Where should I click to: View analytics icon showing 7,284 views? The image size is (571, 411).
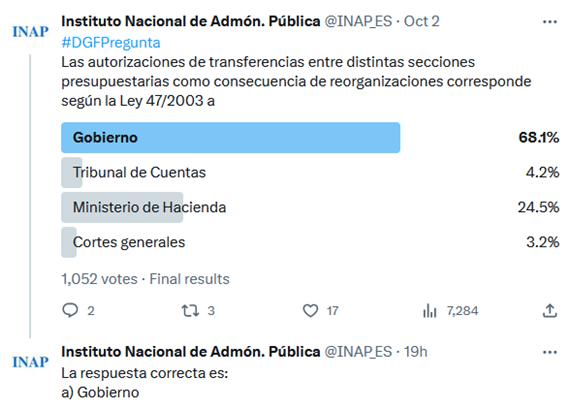click(430, 311)
